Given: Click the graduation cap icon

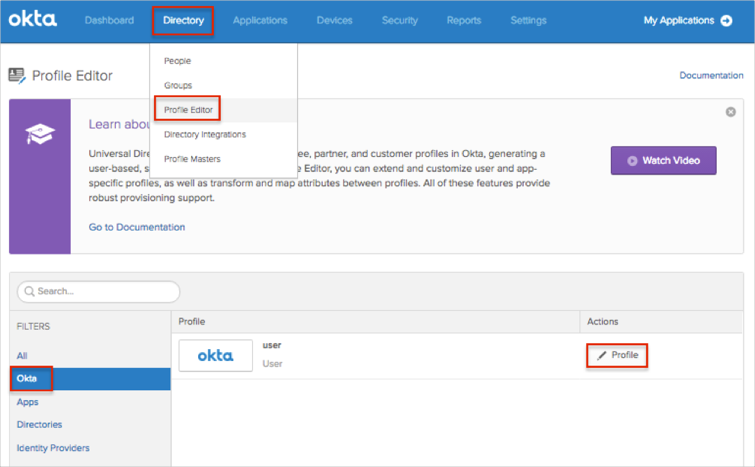Looking at the screenshot, I should pos(40,136).
